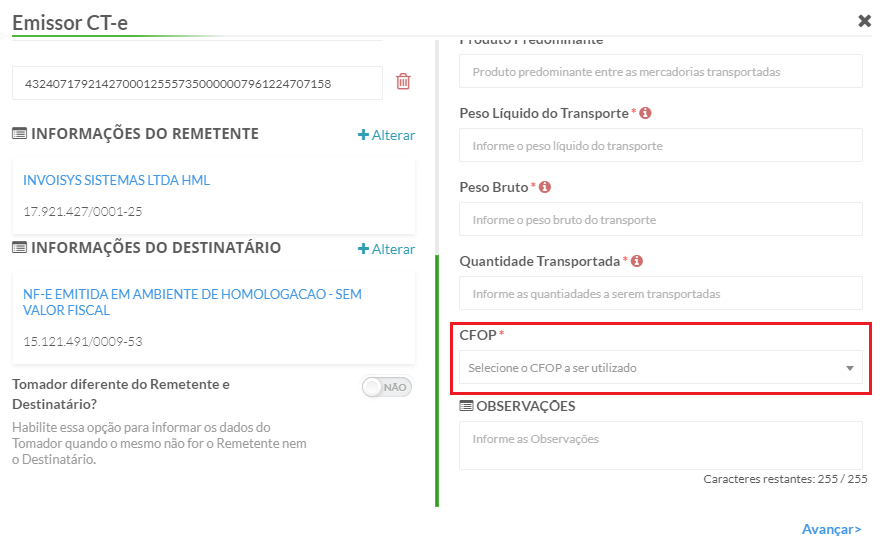Click list icon beside Observações heading

point(466,406)
